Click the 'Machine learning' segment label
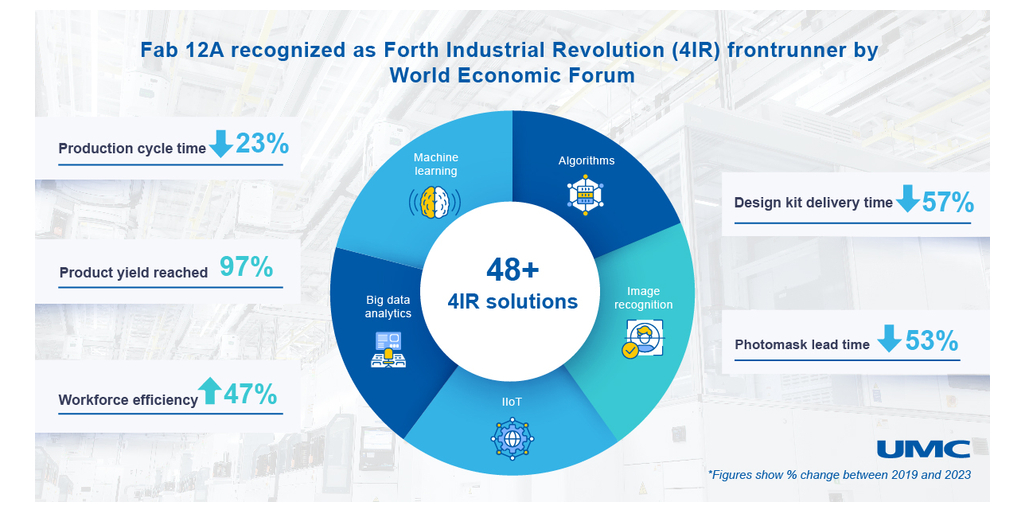This screenshot has height=512, width=1024. (436, 164)
